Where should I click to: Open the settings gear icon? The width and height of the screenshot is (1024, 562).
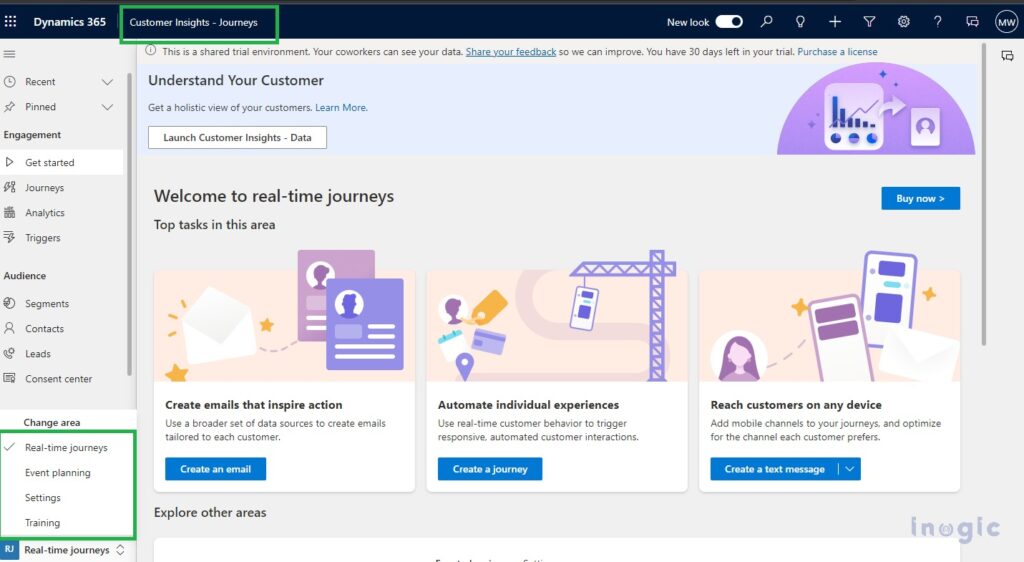pos(903,22)
